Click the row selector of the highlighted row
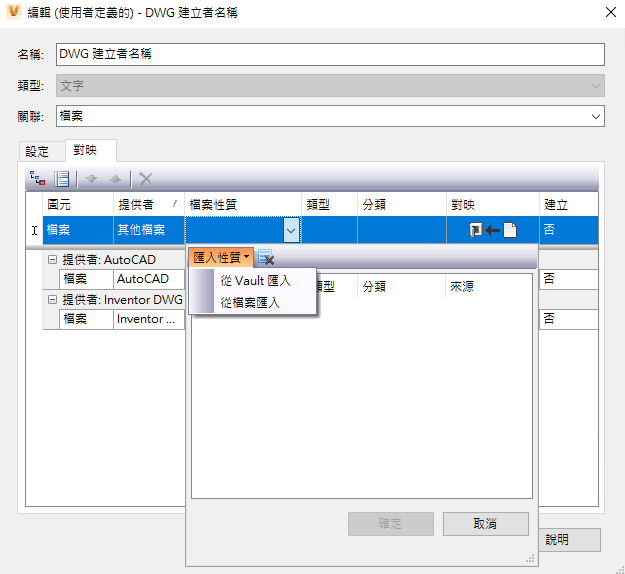The height and width of the screenshot is (574, 625). tap(34, 230)
